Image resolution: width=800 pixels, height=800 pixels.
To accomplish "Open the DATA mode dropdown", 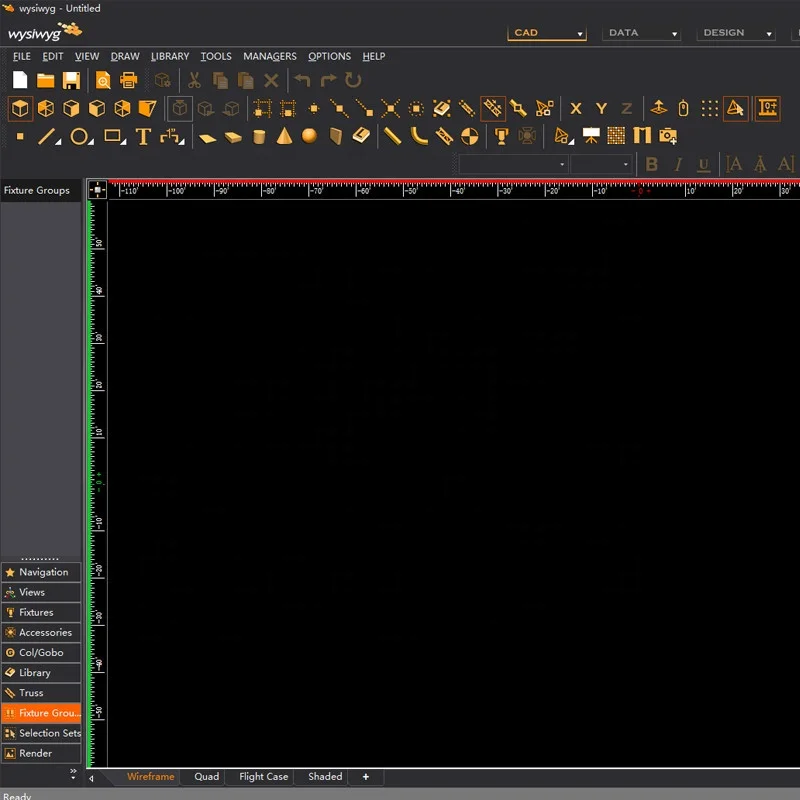I will pos(641,33).
